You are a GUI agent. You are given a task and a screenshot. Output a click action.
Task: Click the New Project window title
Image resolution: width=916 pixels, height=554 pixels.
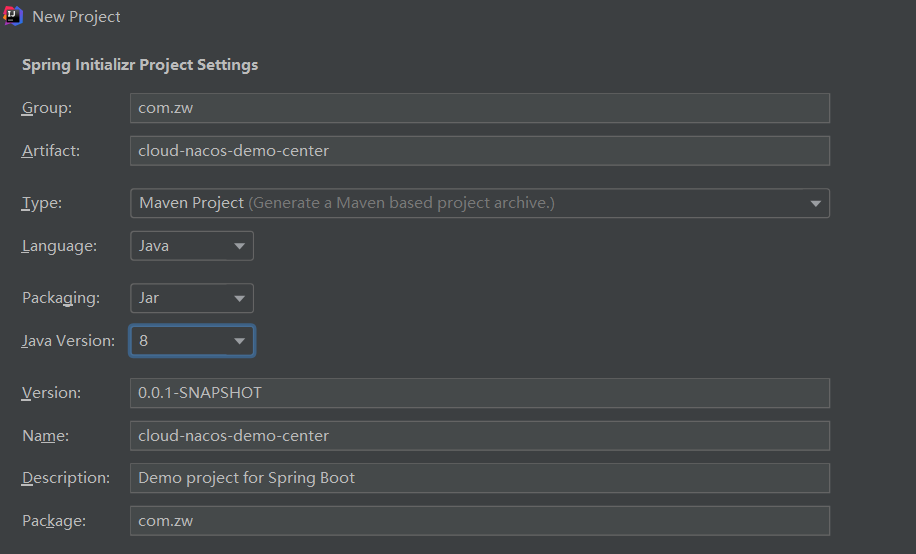click(x=77, y=17)
